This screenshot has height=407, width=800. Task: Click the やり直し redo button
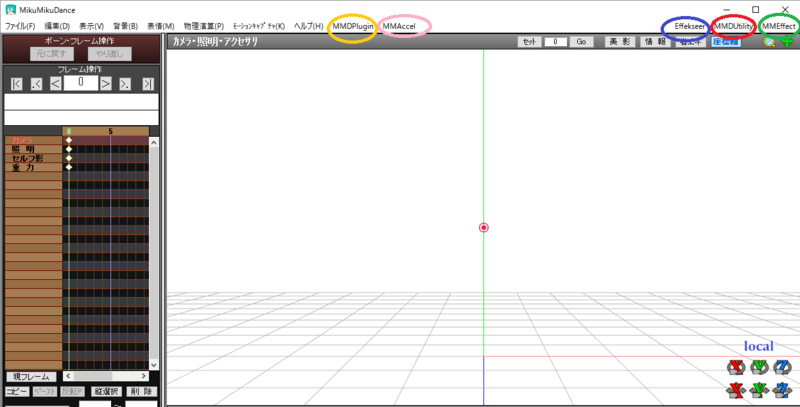tap(110, 54)
